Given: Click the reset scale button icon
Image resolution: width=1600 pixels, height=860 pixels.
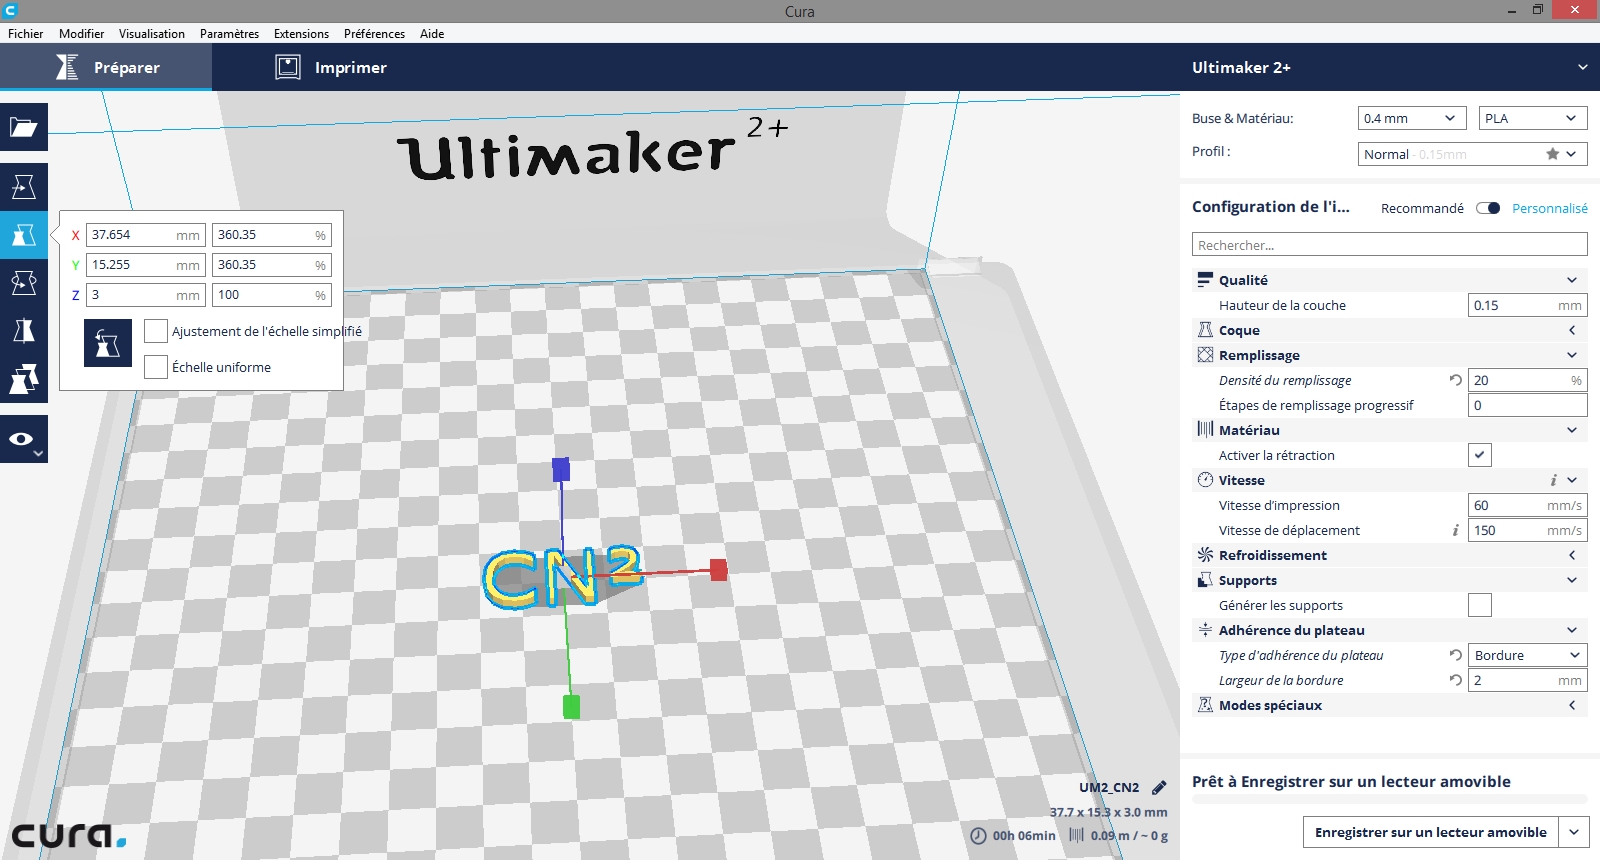Looking at the screenshot, I should (x=108, y=344).
